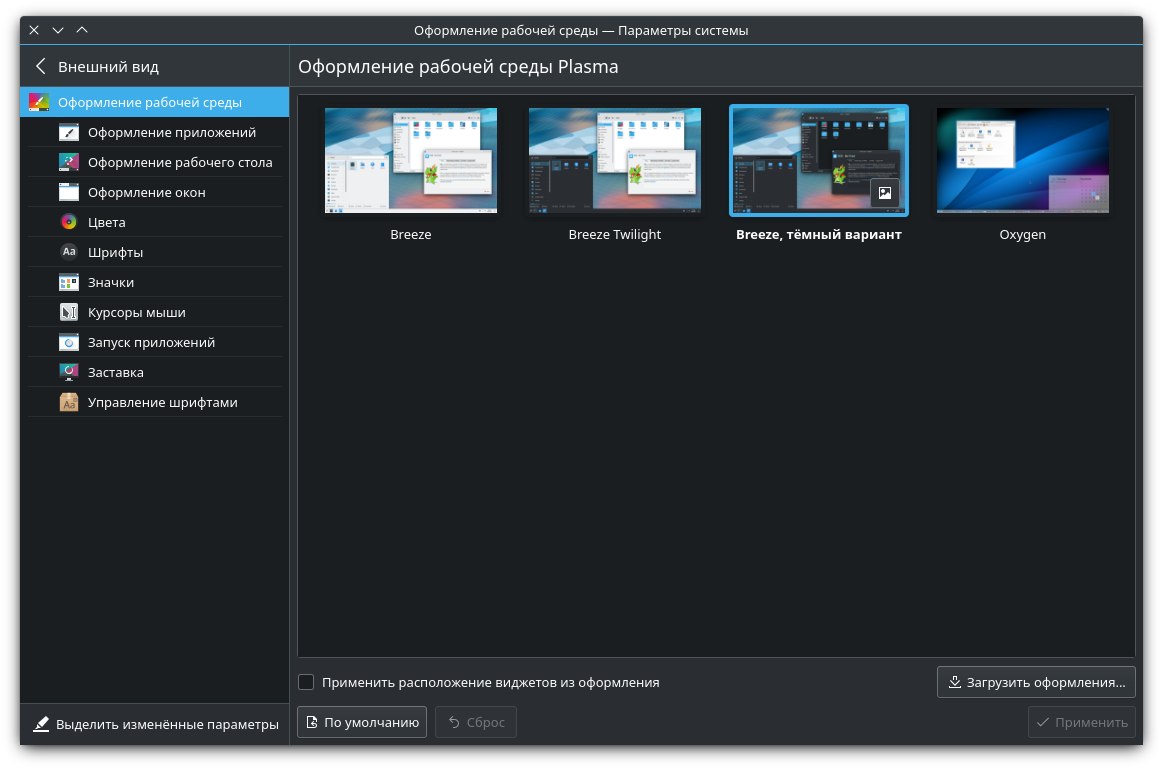Click the Запуск приложений icon

click(x=69, y=343)
